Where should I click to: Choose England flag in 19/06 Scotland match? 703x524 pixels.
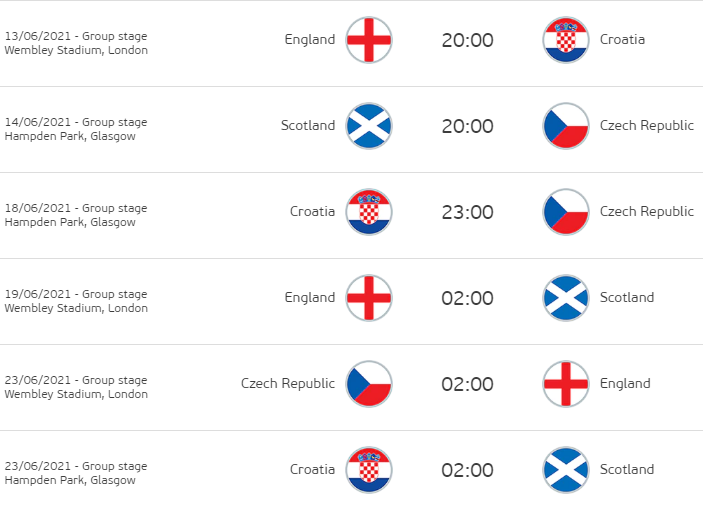point(368,298)
